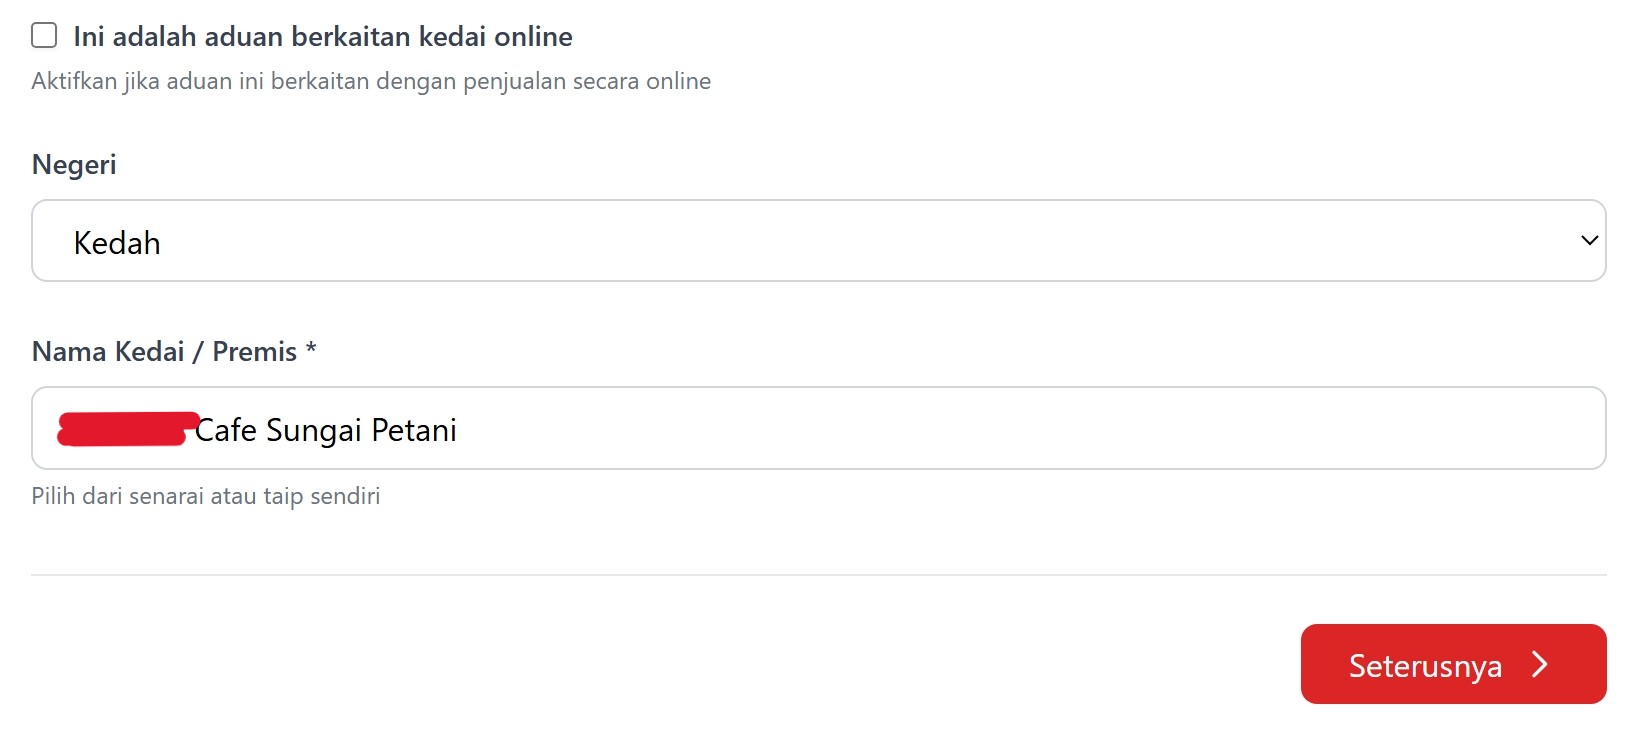Click the required asterisk beside Premis label
This screenshot has height=755, width=1646.
pos(311,349)
